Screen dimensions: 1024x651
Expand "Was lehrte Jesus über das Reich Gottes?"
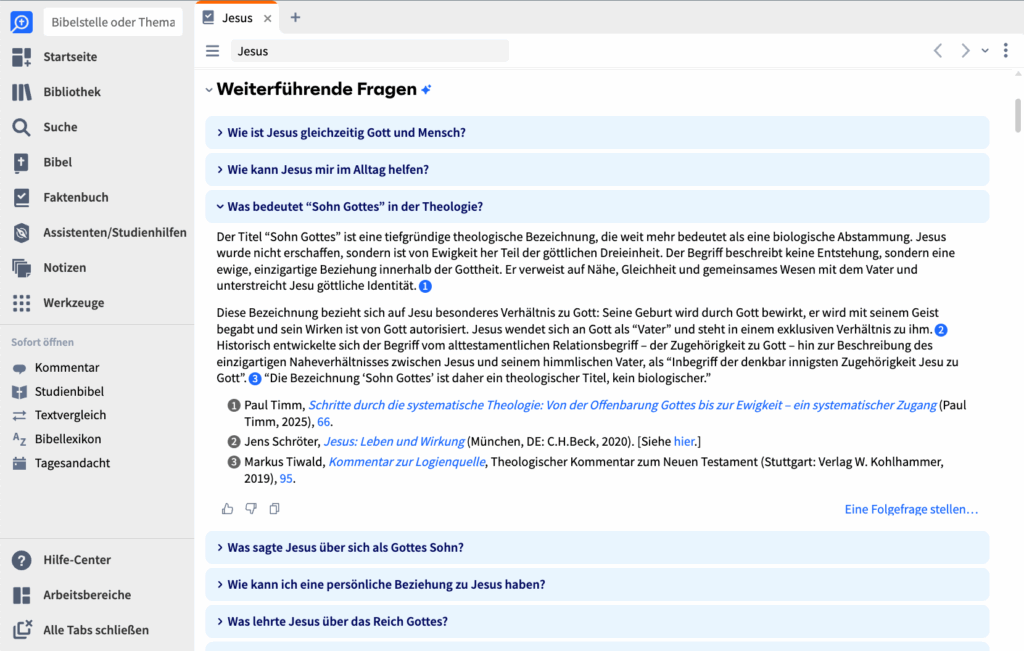(x=337, y=621)
